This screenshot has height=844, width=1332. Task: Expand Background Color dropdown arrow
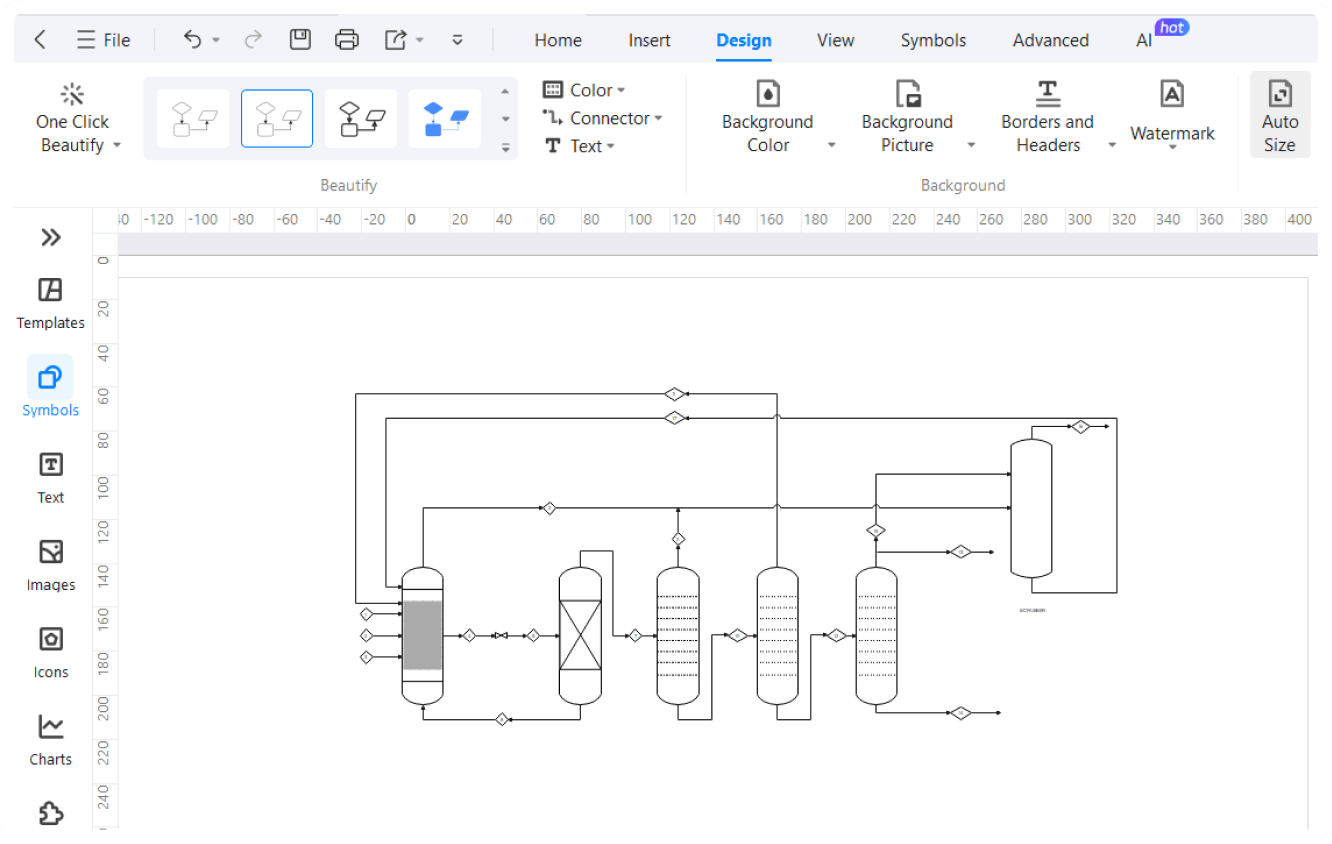tap(831, 146)
